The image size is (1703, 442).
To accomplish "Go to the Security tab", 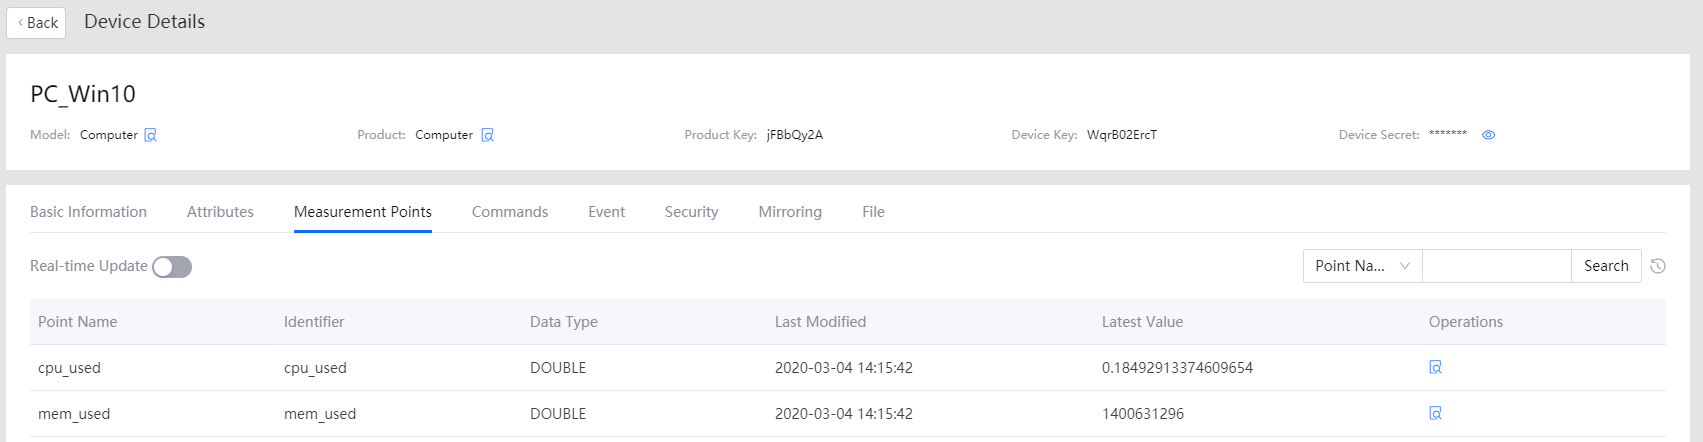I will (691, 212).
